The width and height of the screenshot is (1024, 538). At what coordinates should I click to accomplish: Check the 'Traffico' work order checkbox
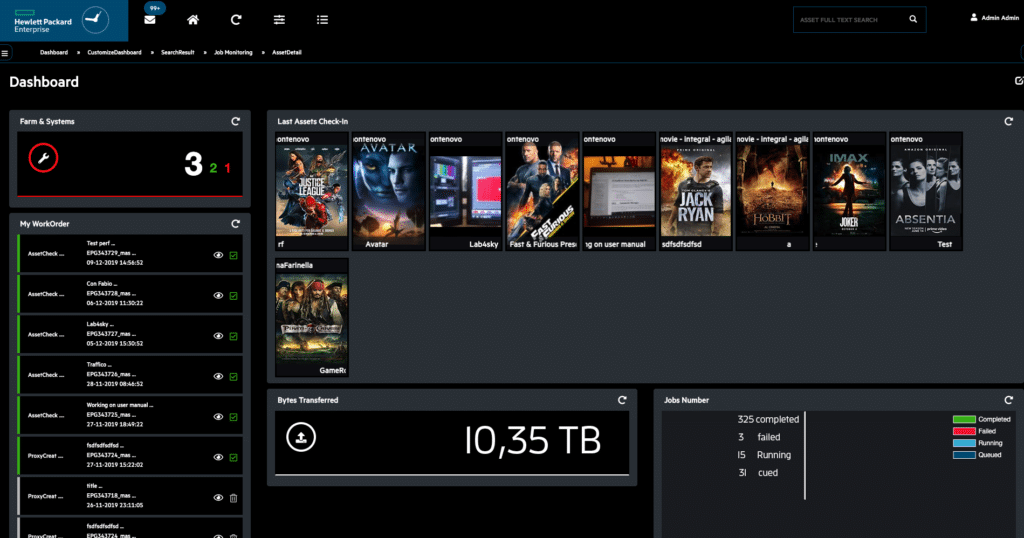(x=233, y=377)
